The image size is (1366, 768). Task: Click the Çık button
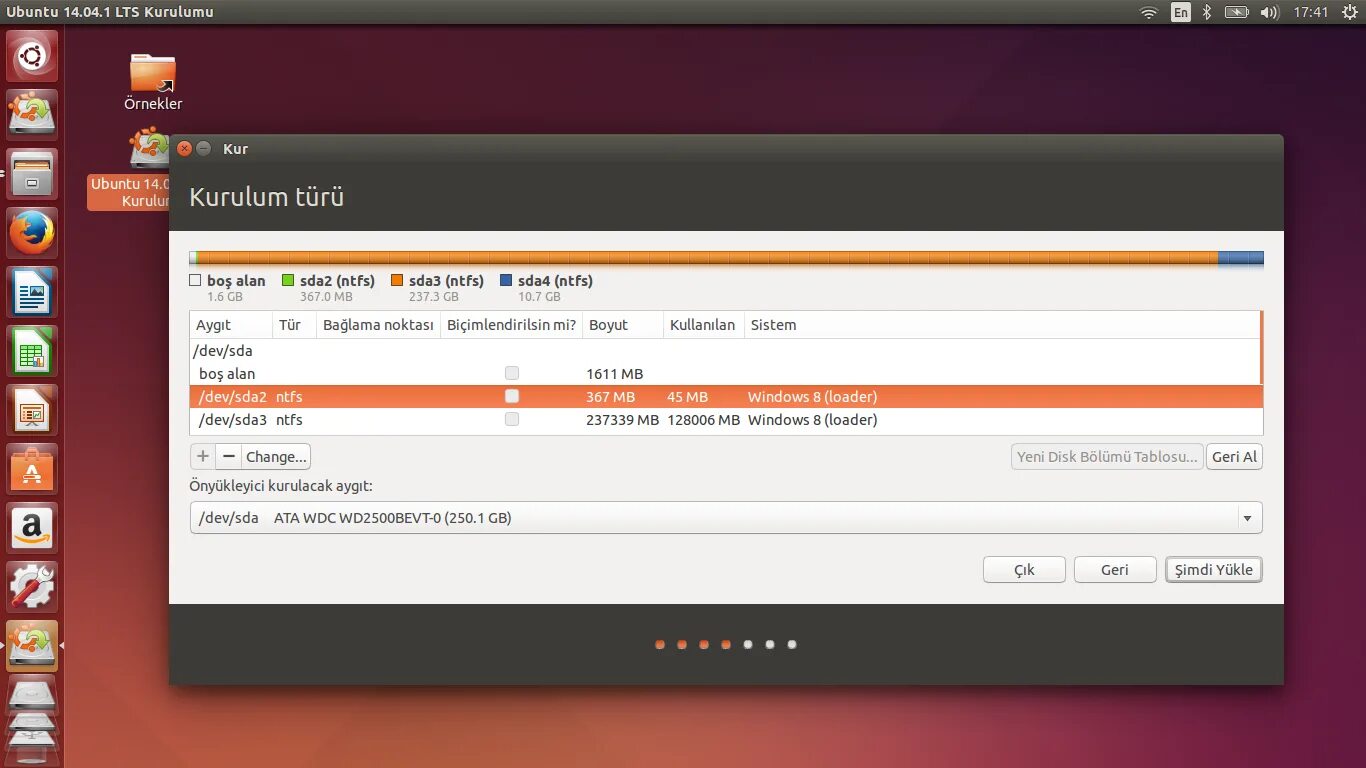pos(1025,570)
